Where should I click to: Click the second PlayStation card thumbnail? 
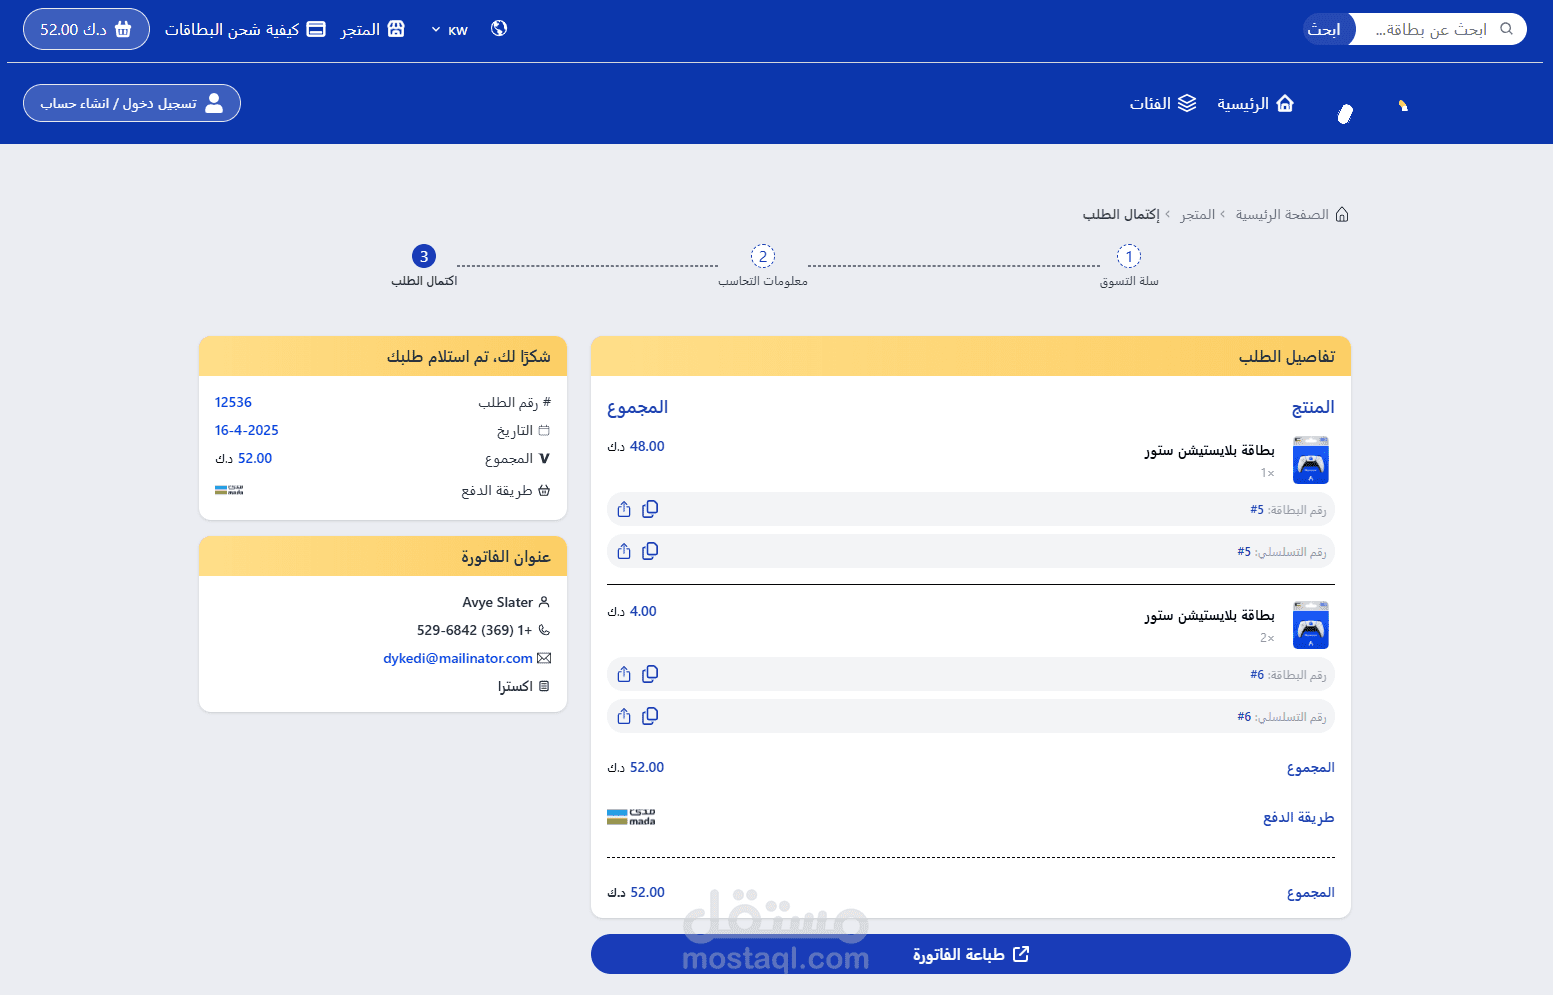1311,624
